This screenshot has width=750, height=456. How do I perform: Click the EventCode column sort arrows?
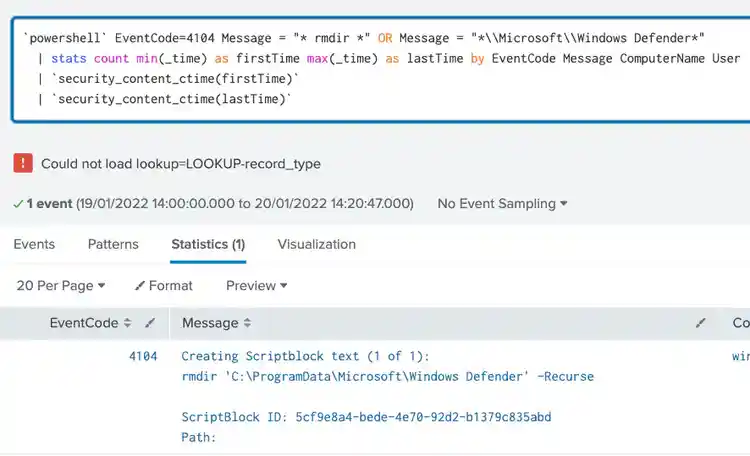pos(127,323)
